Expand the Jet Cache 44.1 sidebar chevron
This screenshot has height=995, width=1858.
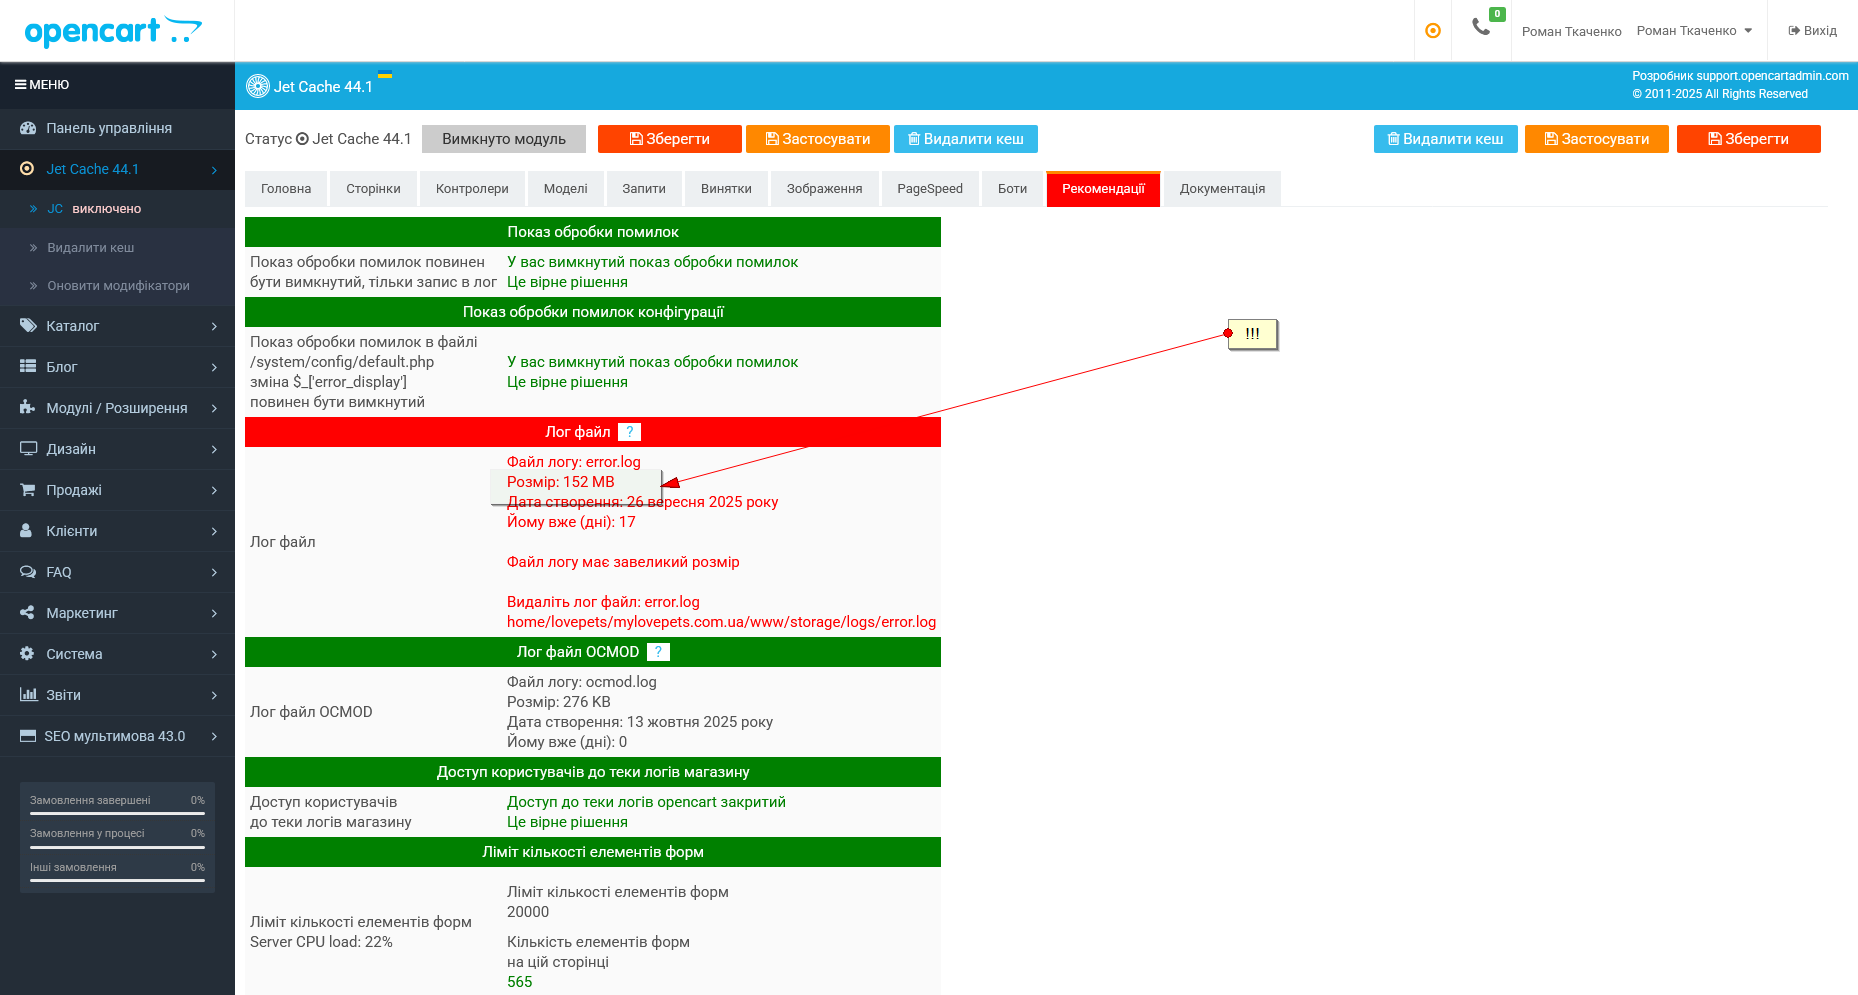click(214, 170)
